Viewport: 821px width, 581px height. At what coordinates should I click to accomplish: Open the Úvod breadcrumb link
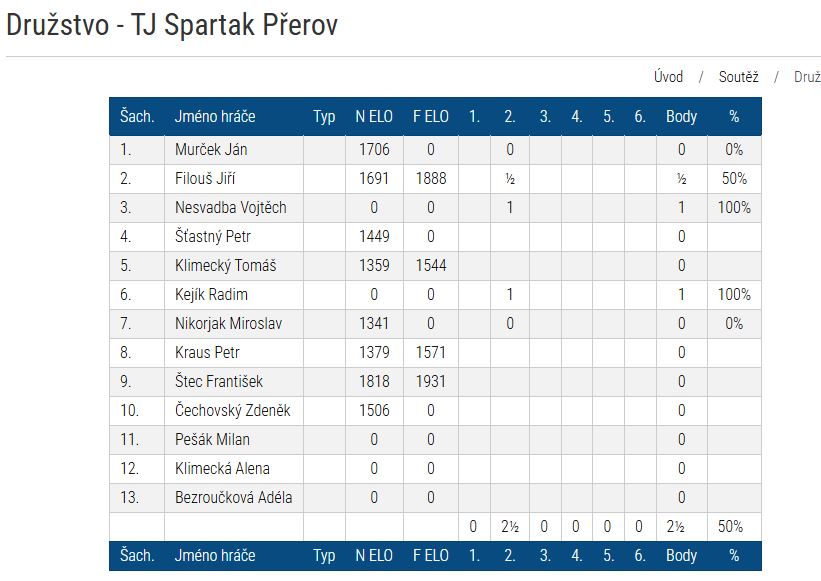(x=668, y=77)
